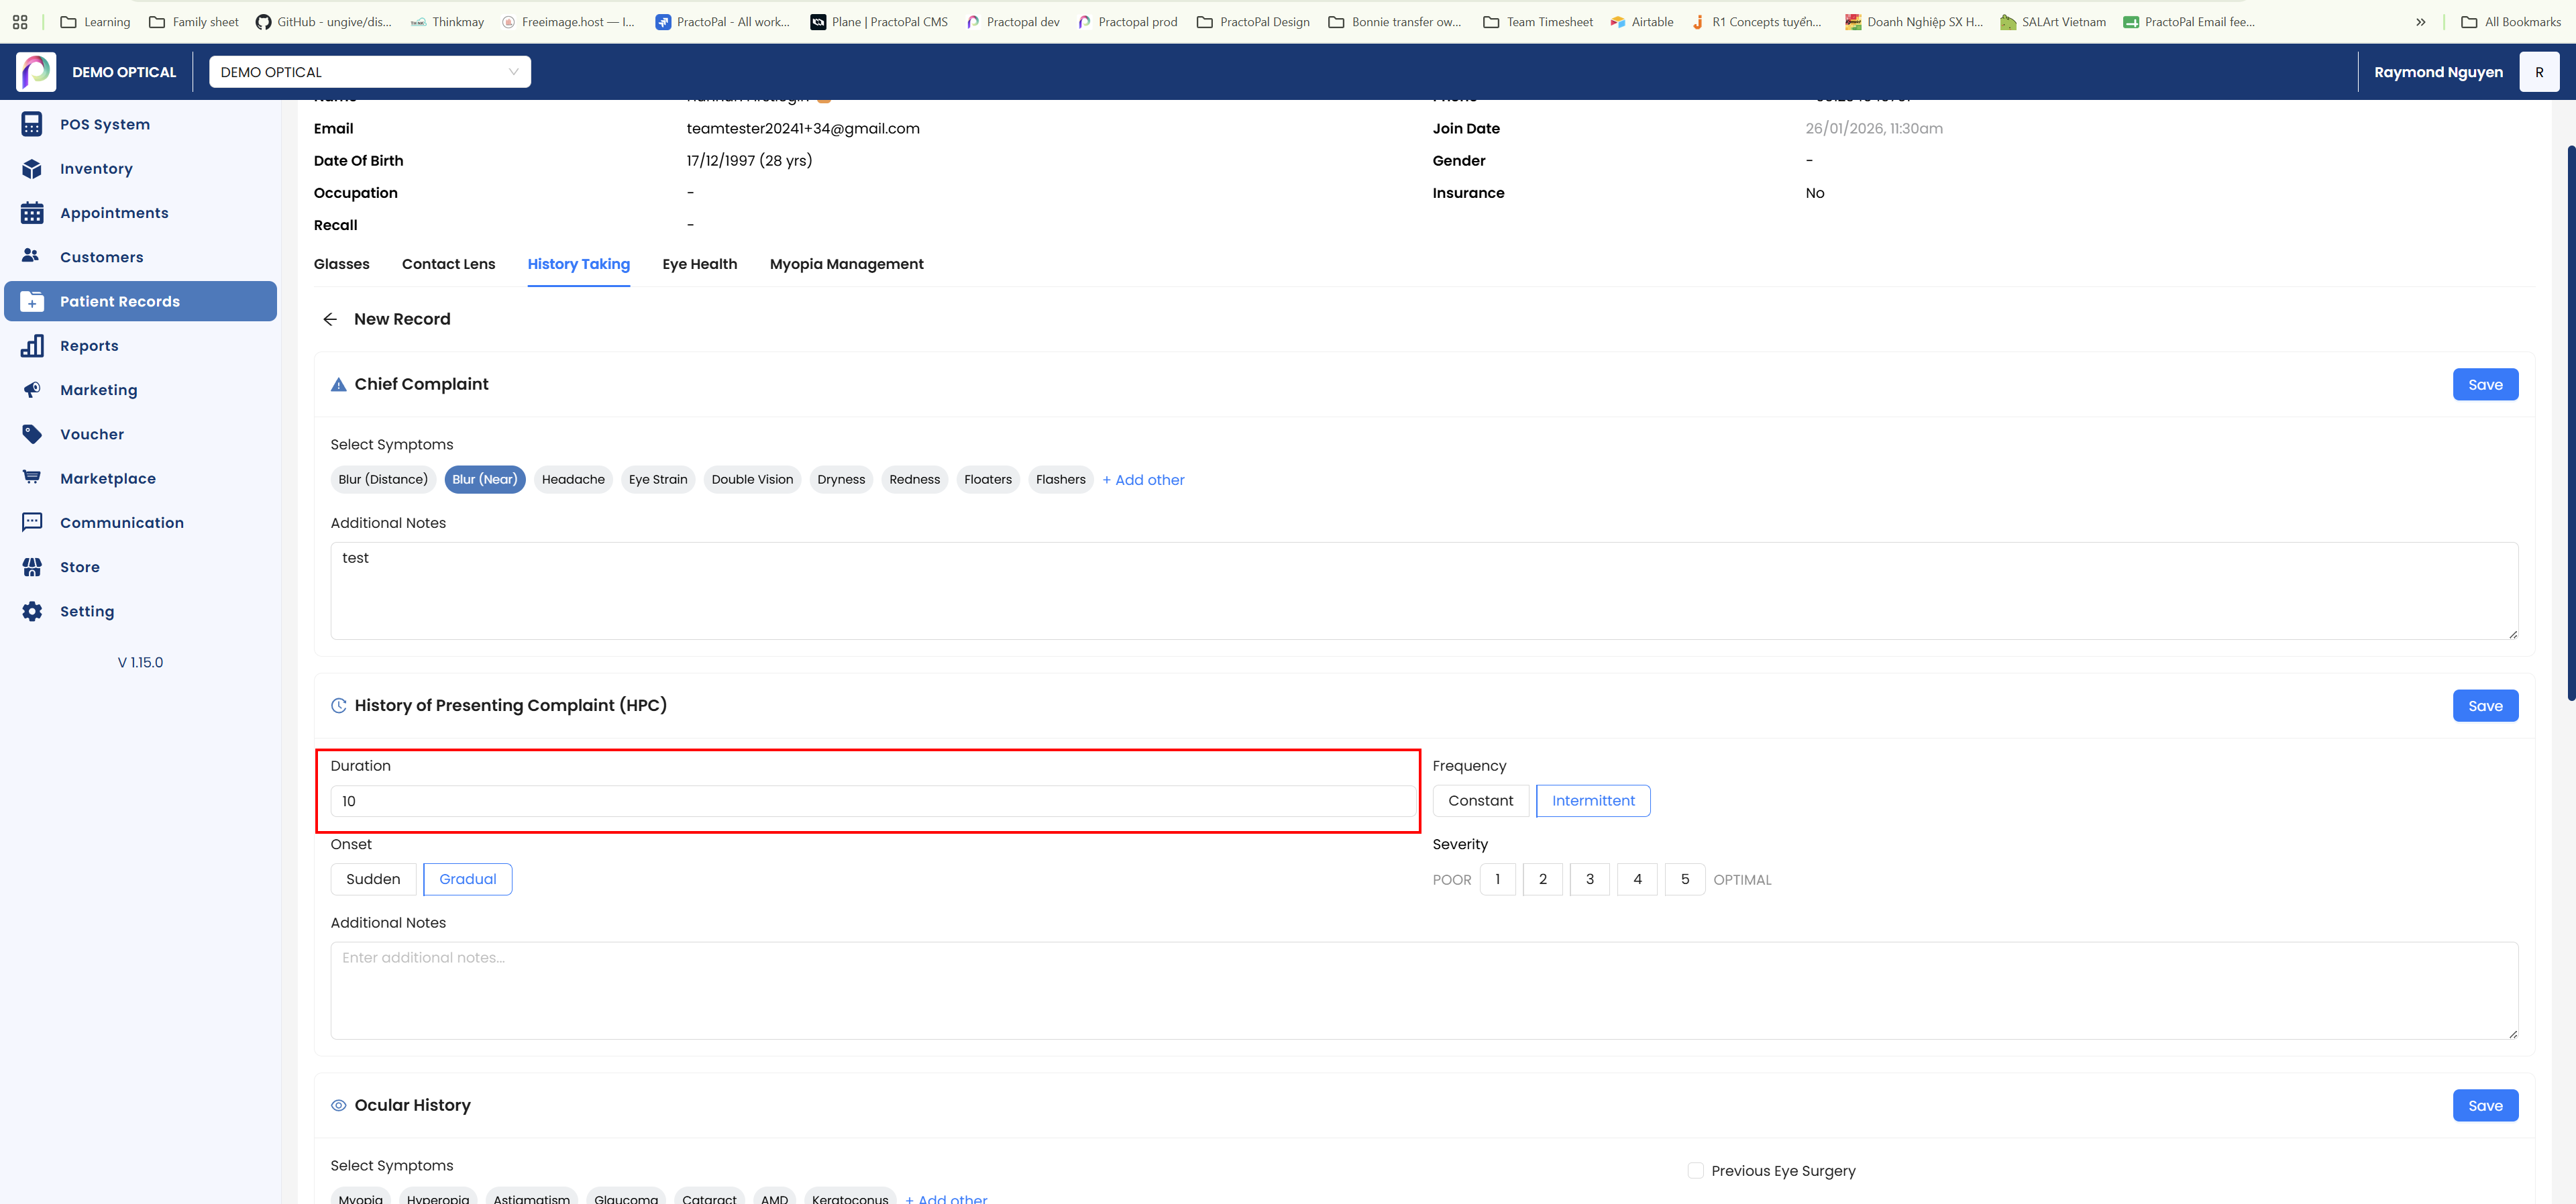This screenshot has height=1204, width=2576.
Task: Open the Thinkmay bookmark
Action: [x=447, y=22]
